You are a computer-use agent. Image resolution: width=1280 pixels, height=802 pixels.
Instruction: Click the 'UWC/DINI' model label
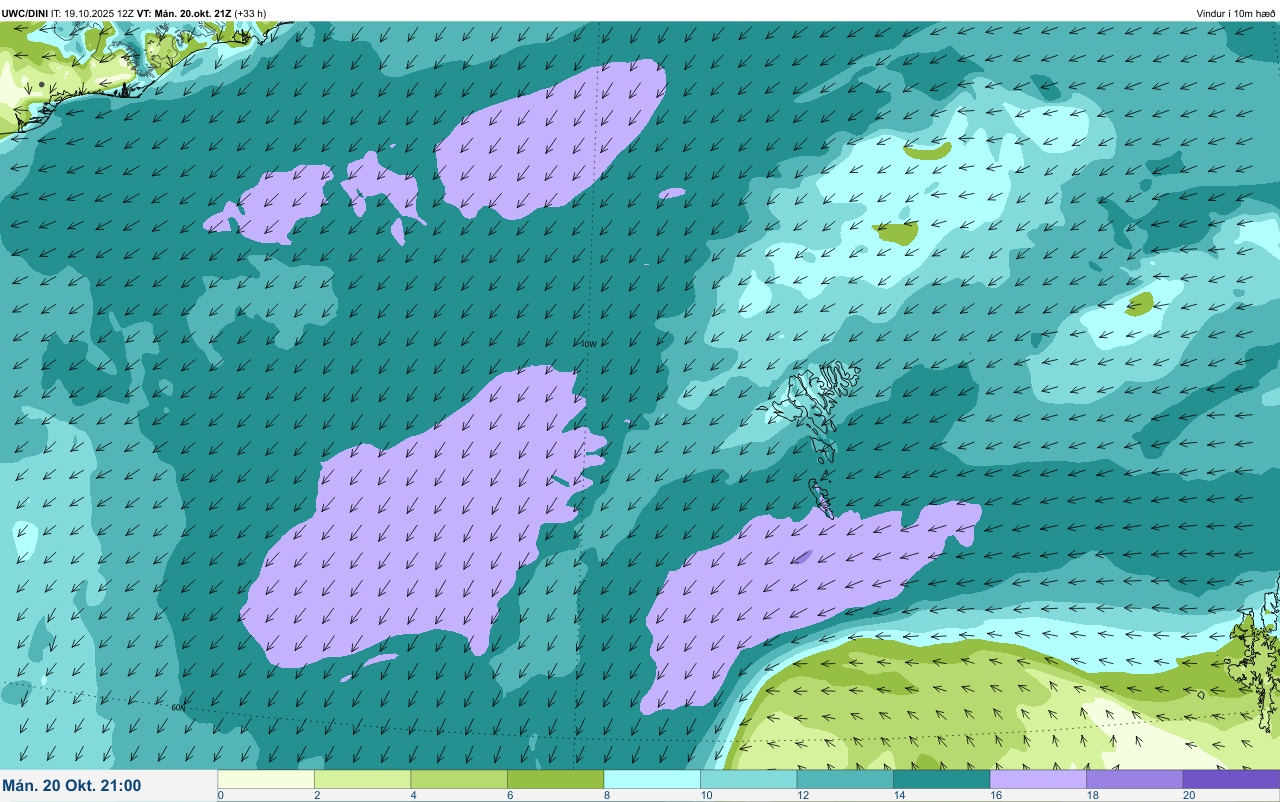[25, 13]
